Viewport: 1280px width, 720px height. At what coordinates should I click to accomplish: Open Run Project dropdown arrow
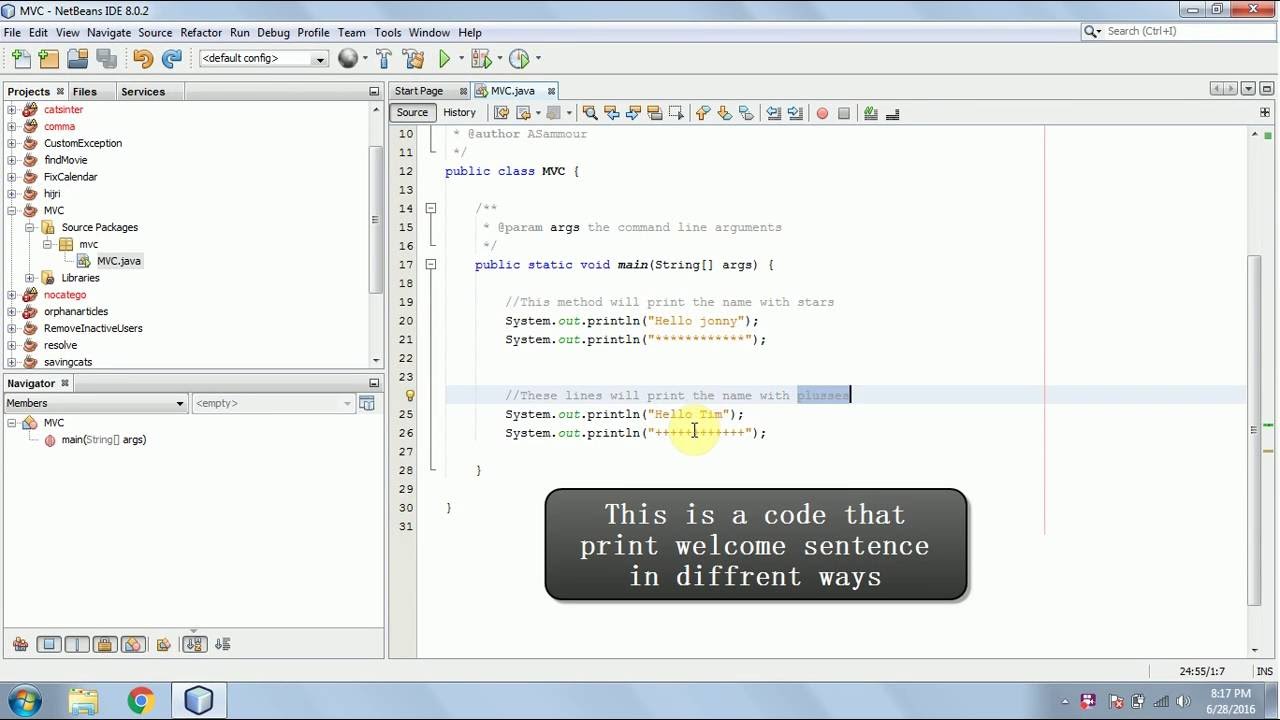point(461,59)
